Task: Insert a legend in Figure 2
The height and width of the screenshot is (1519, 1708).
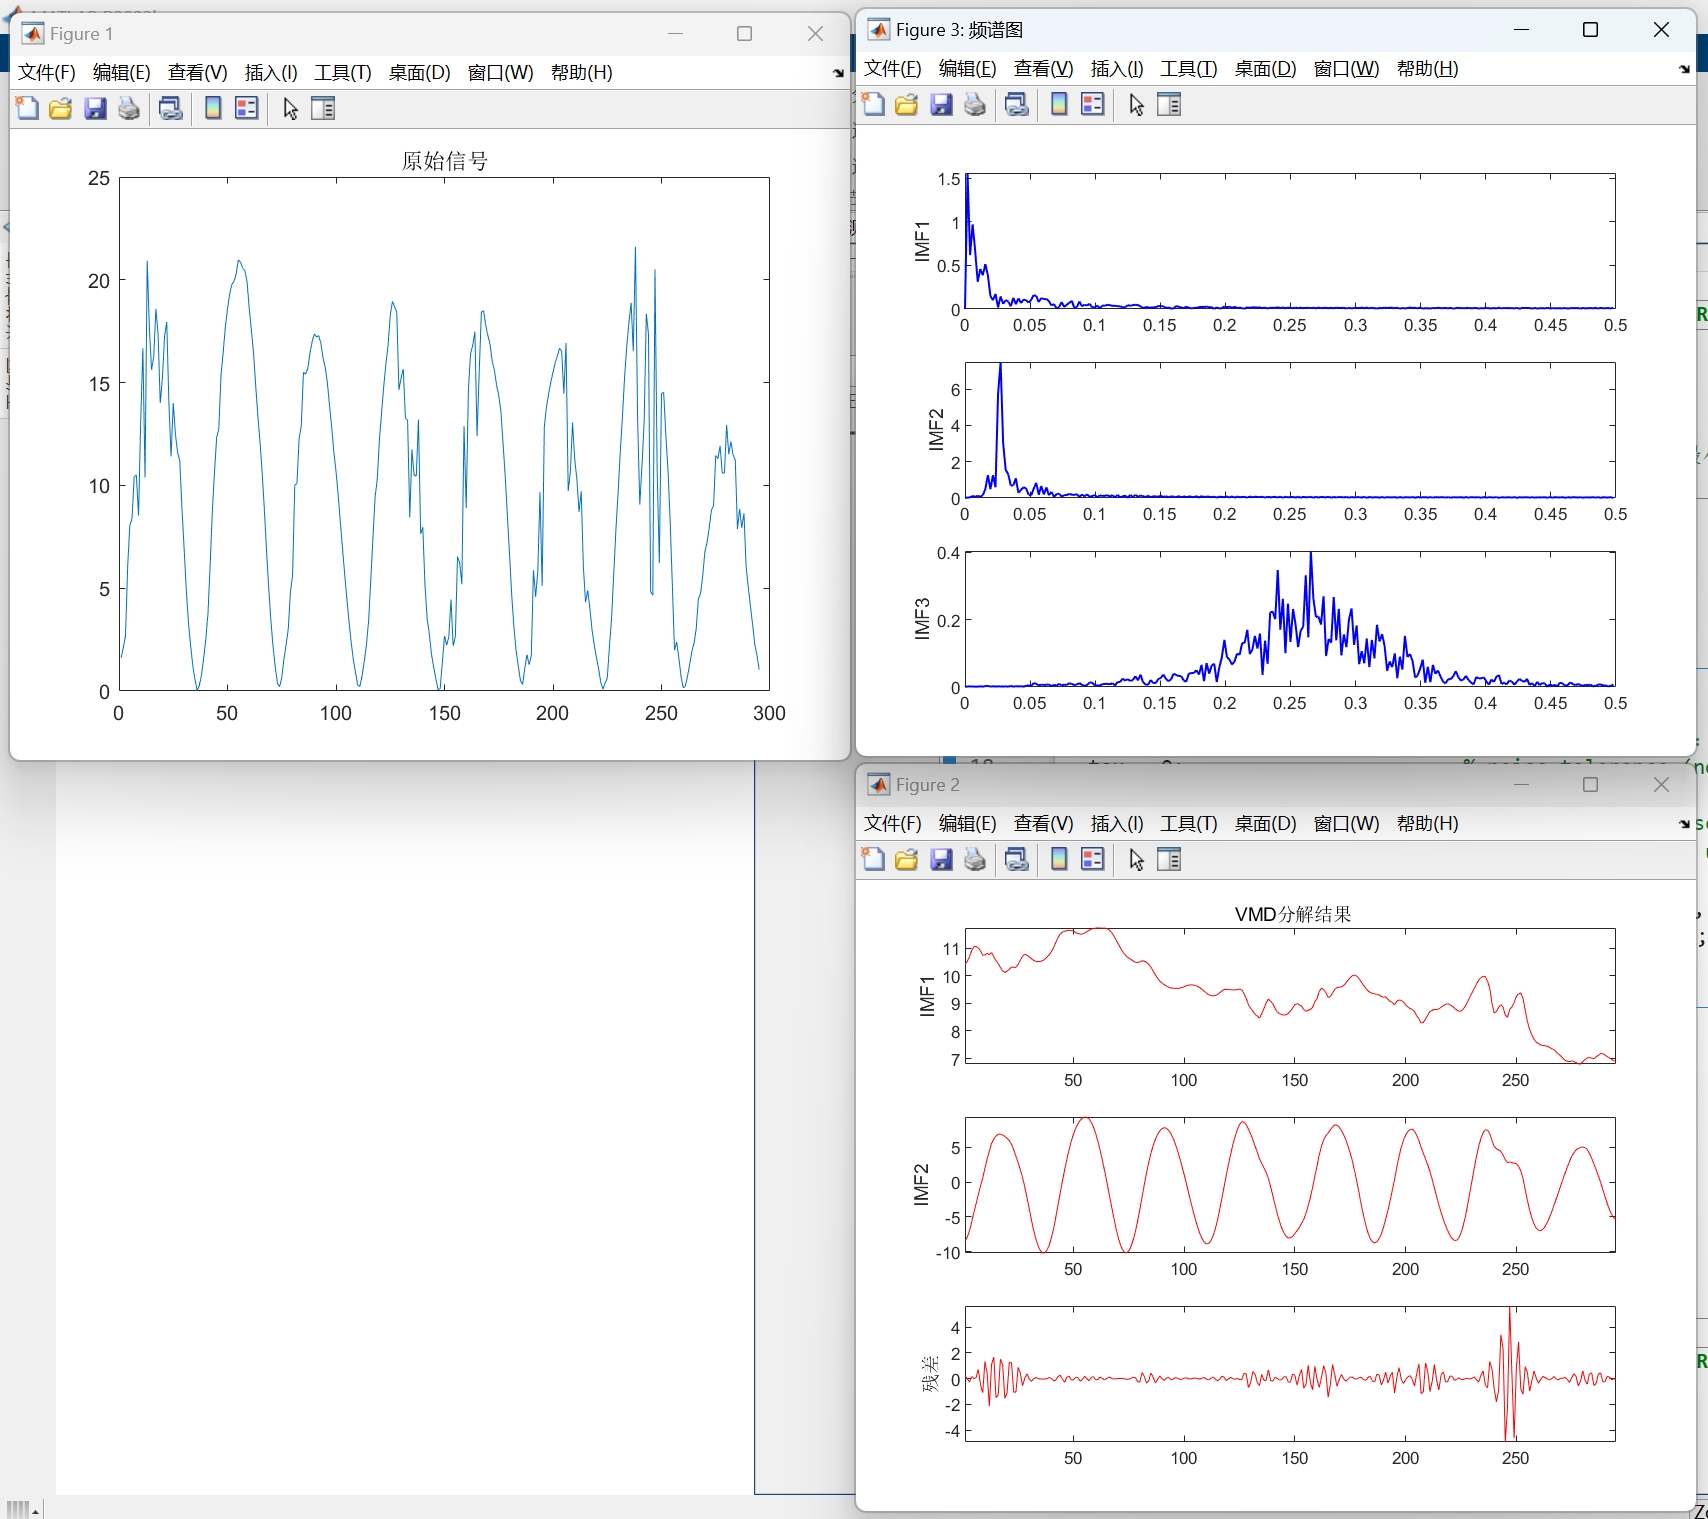Action: point(1092,859)
